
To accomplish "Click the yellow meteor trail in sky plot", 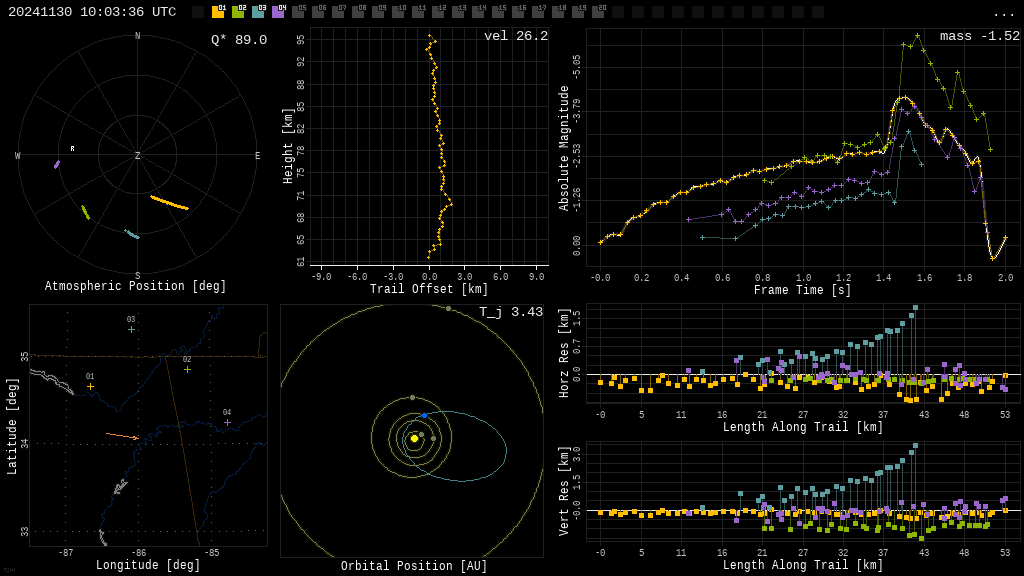I will [169, 202].
